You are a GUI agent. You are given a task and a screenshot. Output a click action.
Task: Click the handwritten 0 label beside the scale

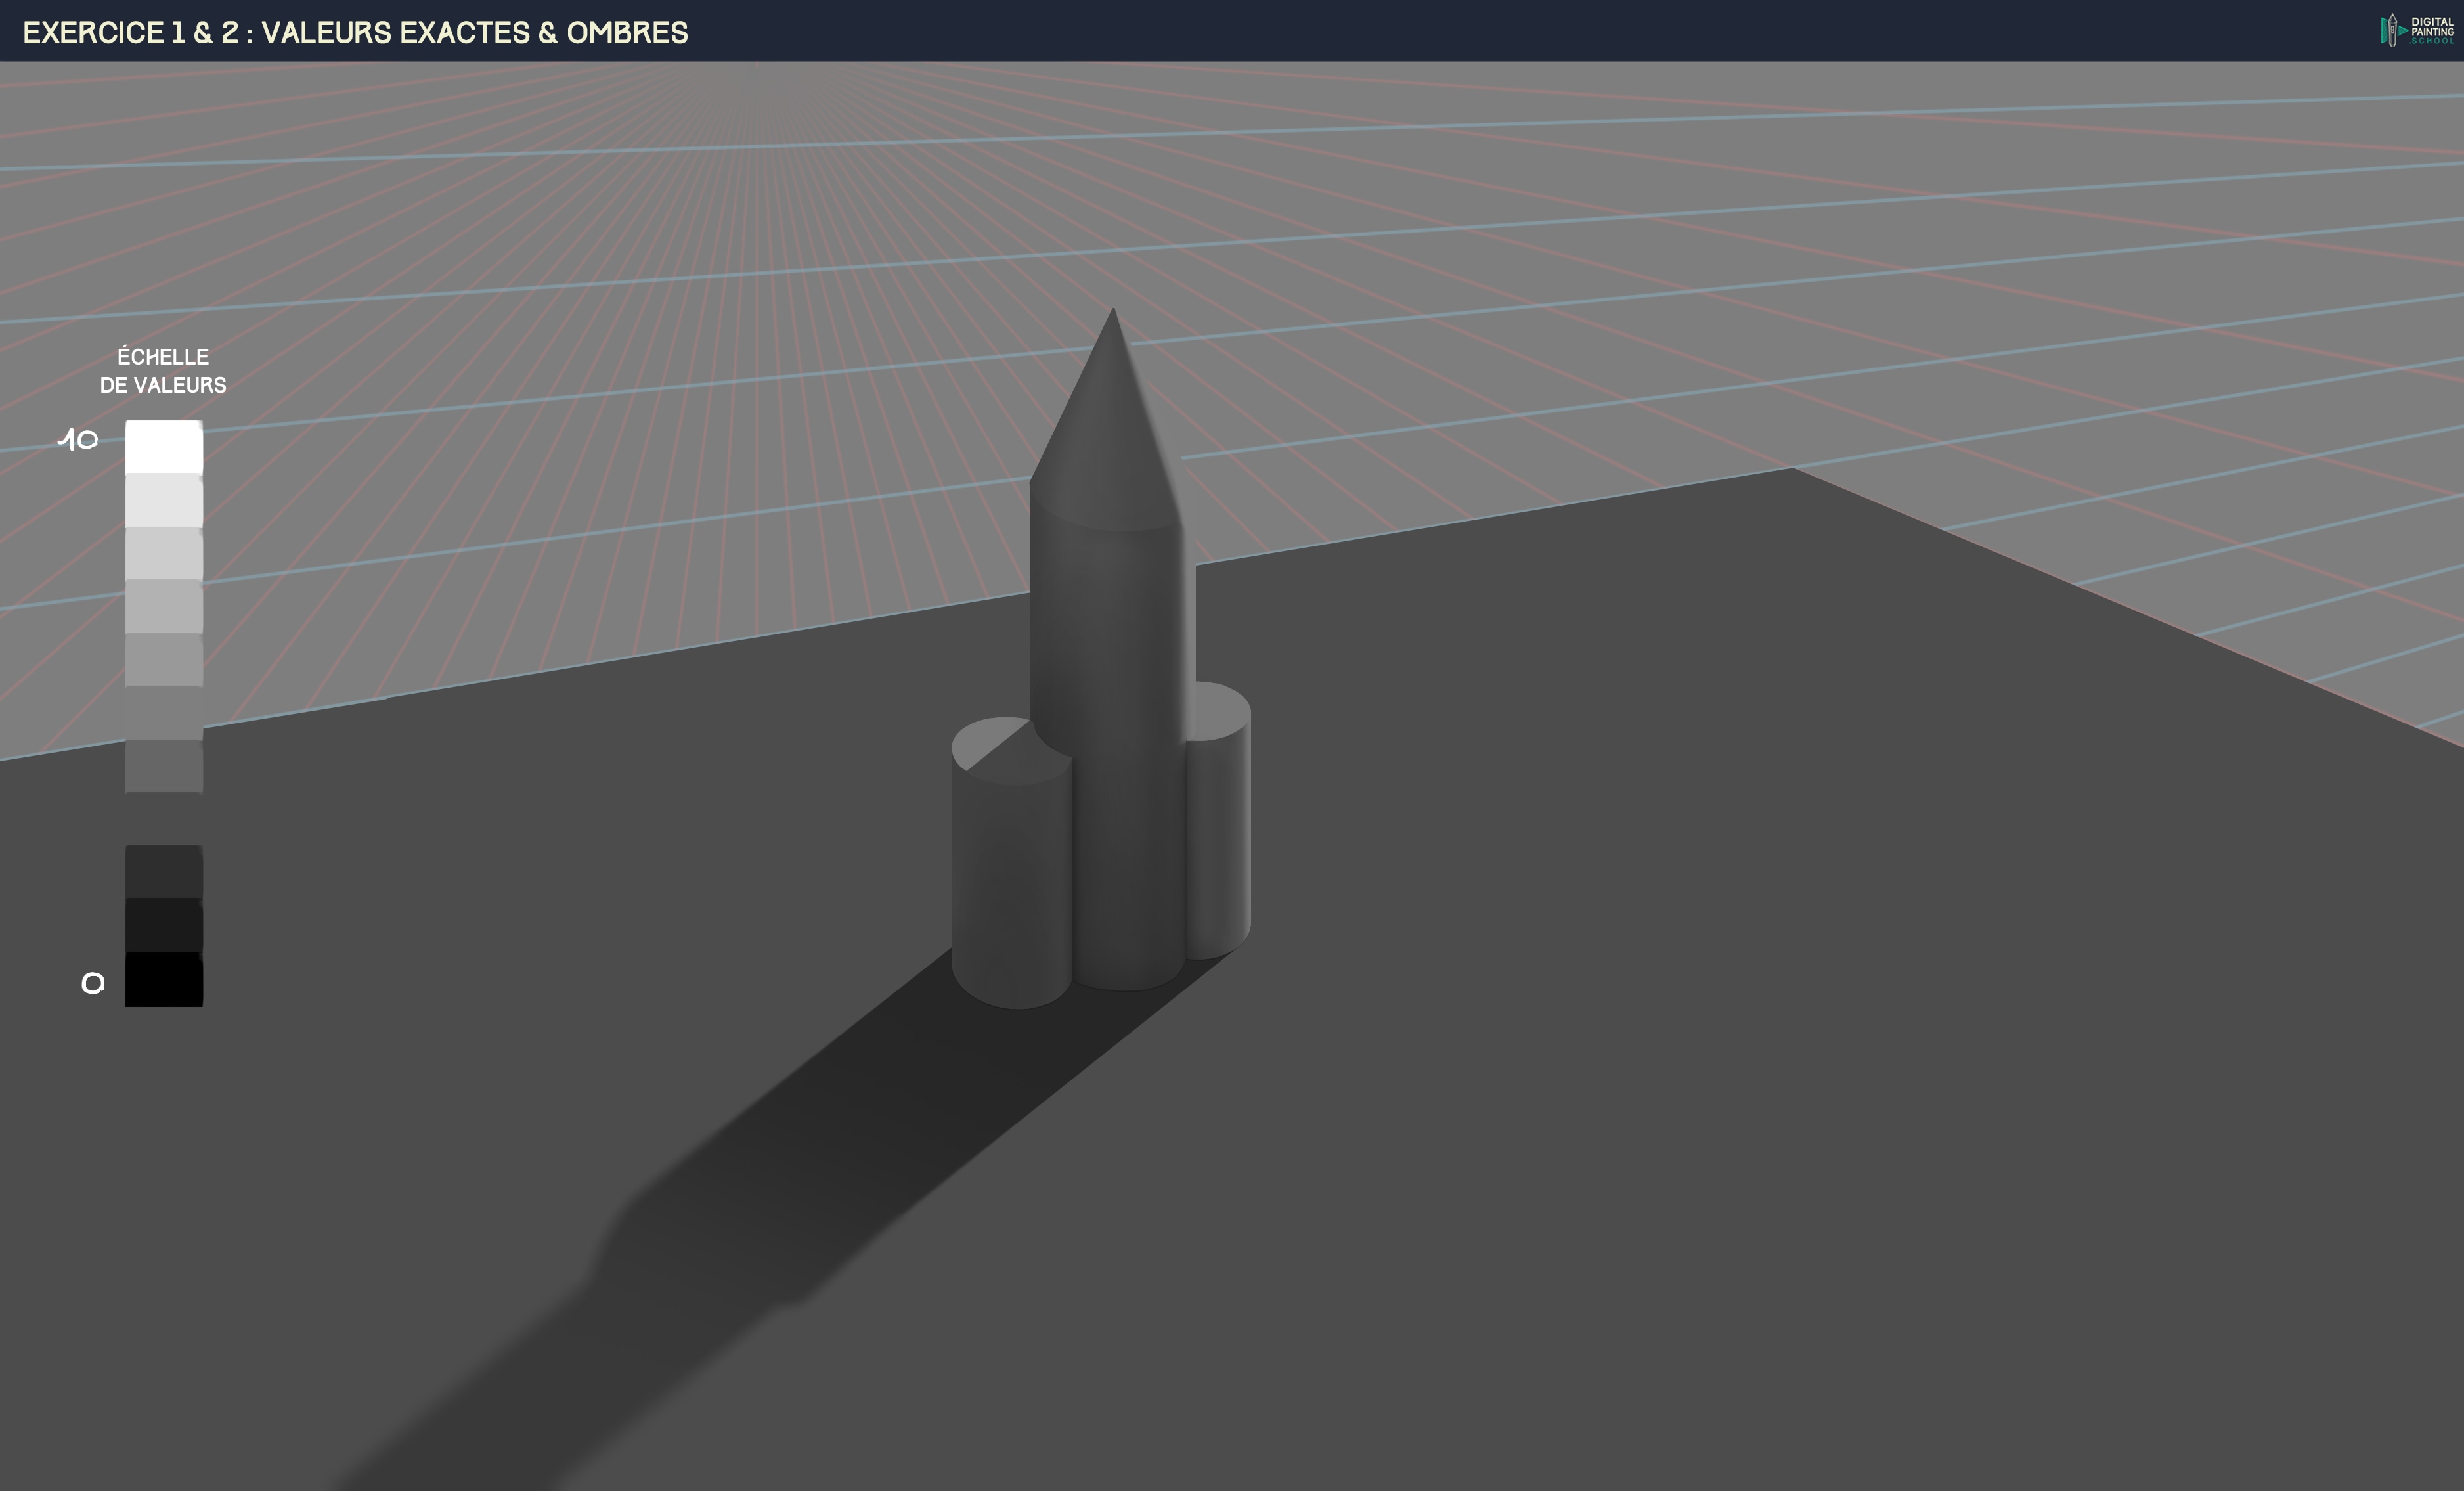pos(92,983)
